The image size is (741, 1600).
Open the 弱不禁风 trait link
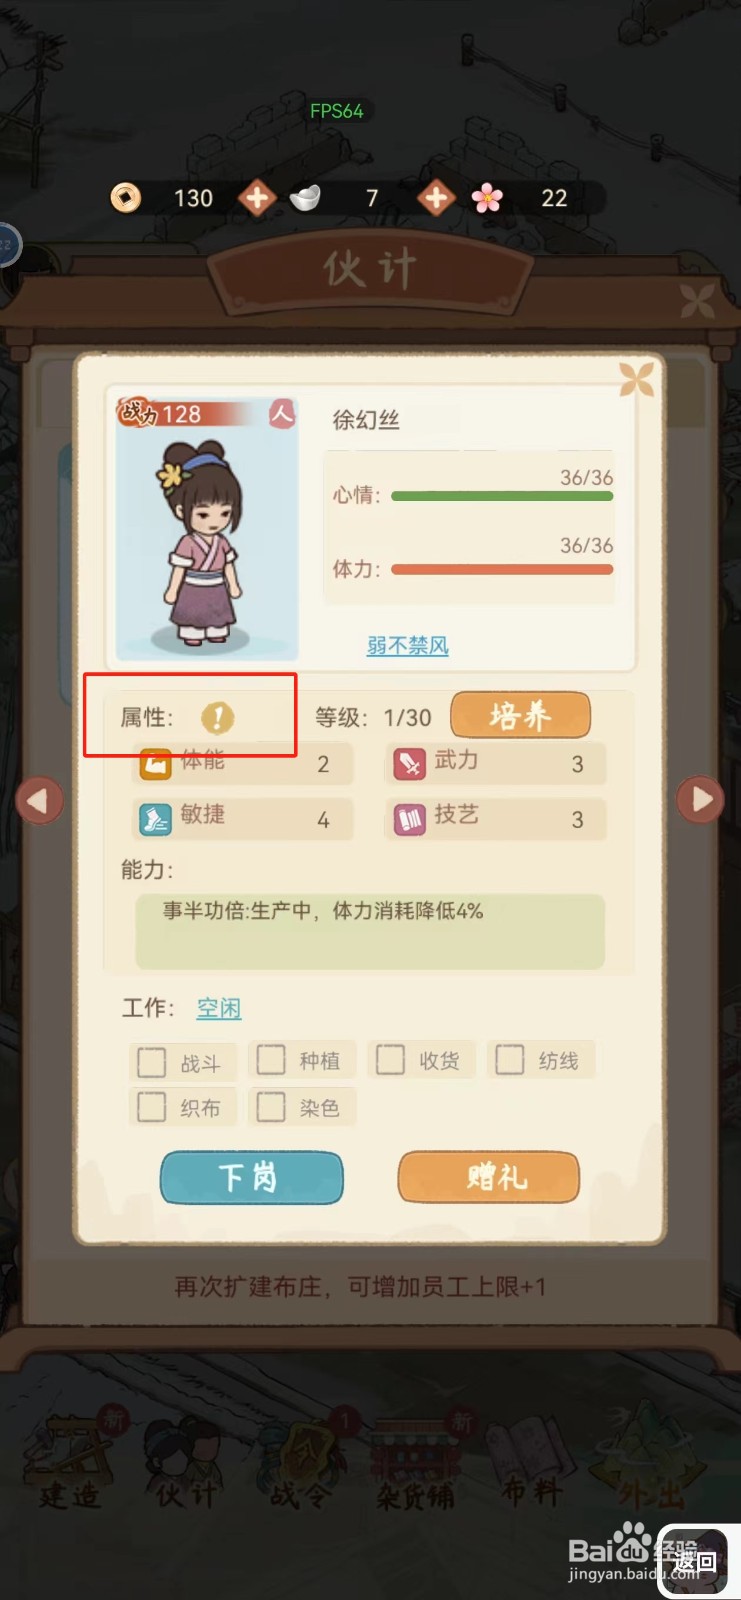click(x=408, y=646)
